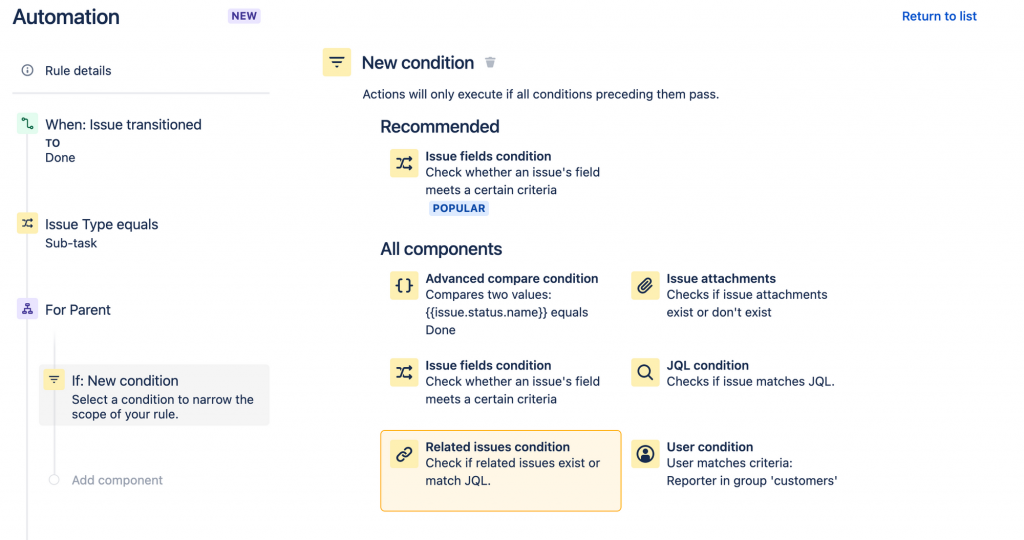Return to list of automation rules
1024x540 pixels.
tap(939, 16)
